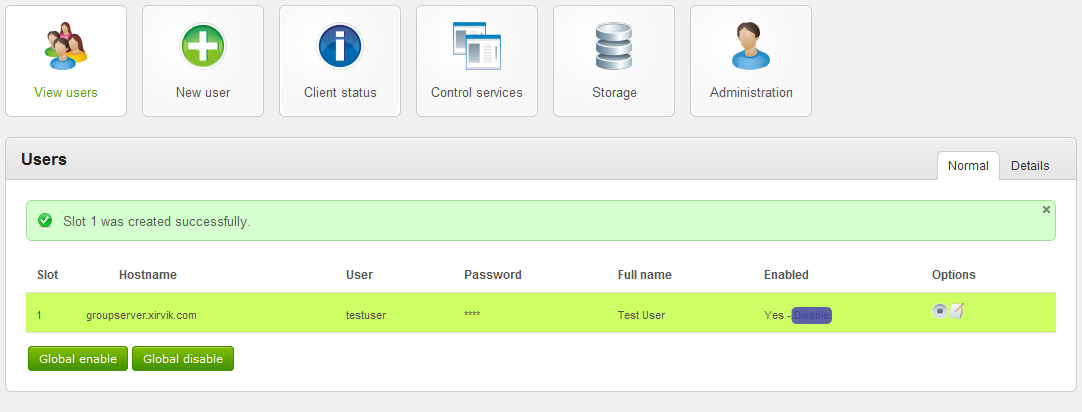Click the Test User full name cell
Image resolution: width=1082 pixels, height=412 pixels.
pos(641,315)
